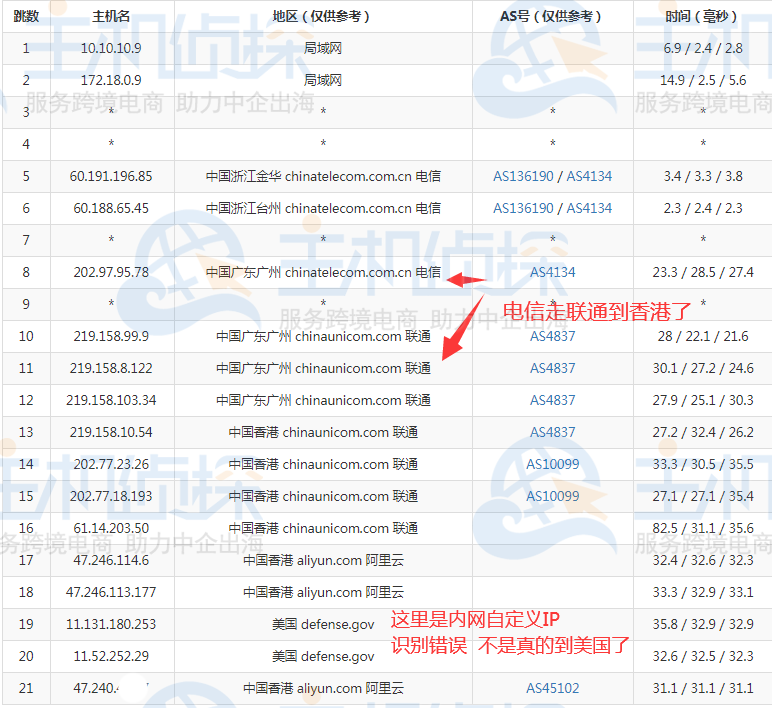Open AS4837 link in hop 12 row
Image resolution: width=772 pixels, height=708 pixels.
coord(552,400)
